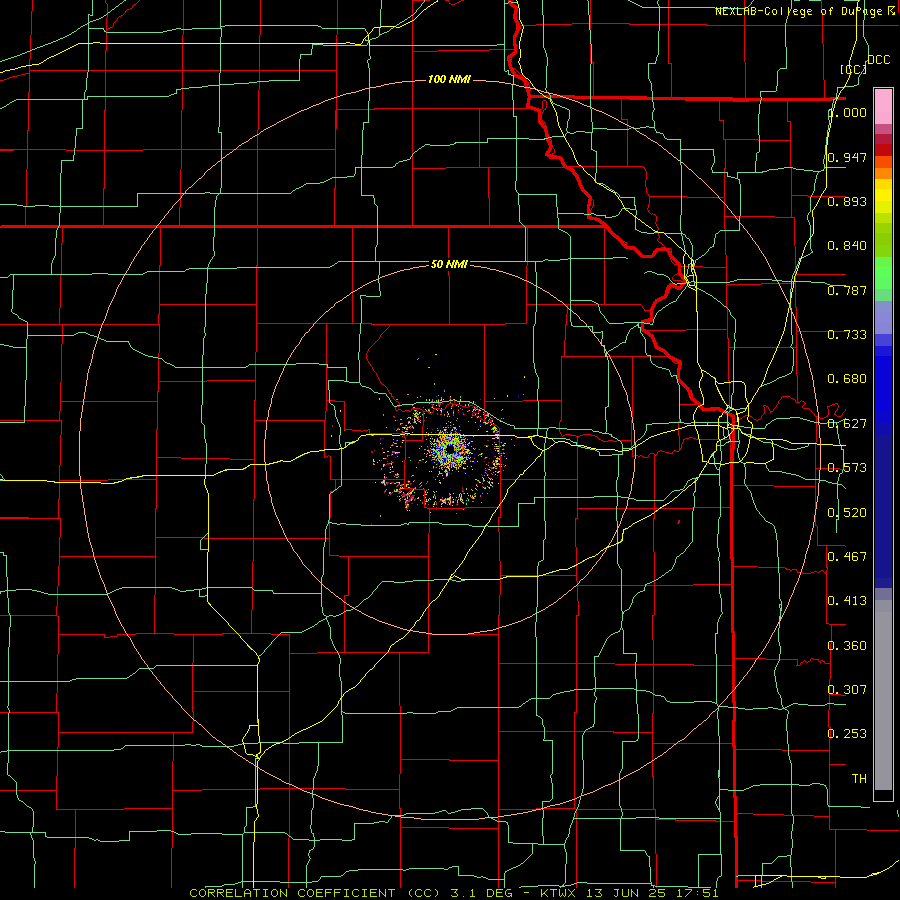Select the 0.520 scale value
The image size is (900, 900).
[x=847, y=513]
